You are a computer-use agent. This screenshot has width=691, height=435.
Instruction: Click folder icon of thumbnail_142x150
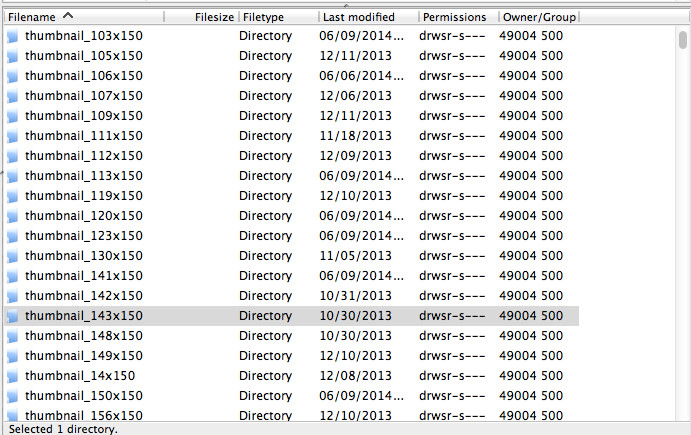click(12, 296)
